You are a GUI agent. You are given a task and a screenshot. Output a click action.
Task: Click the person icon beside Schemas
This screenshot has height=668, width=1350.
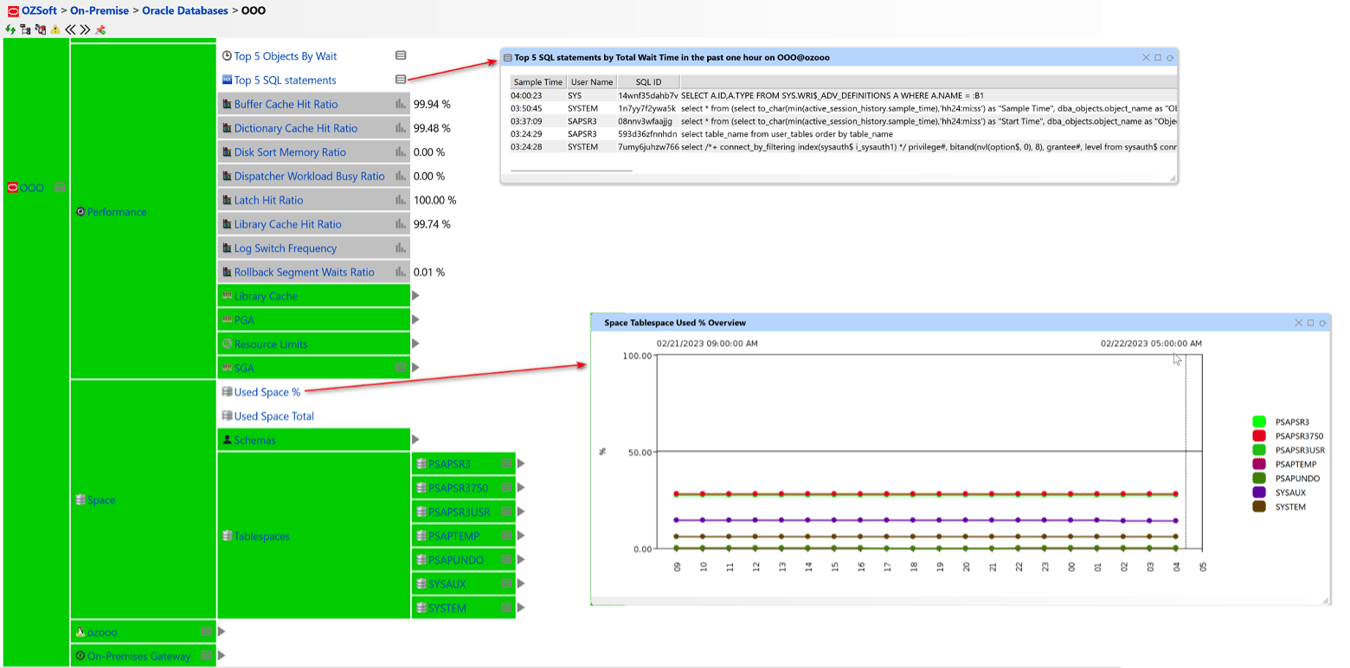click(x=227, y=440)
